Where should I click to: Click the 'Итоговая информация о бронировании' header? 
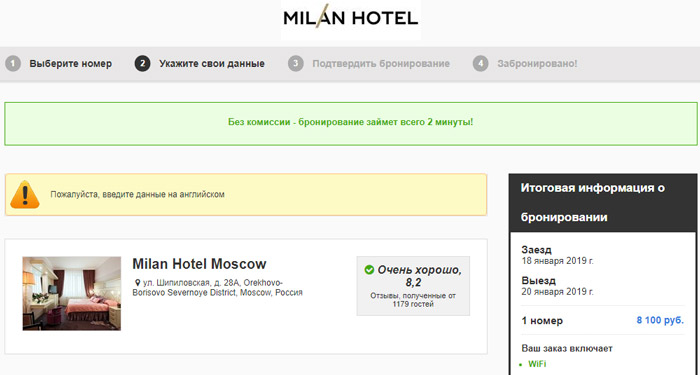point(603,203)
